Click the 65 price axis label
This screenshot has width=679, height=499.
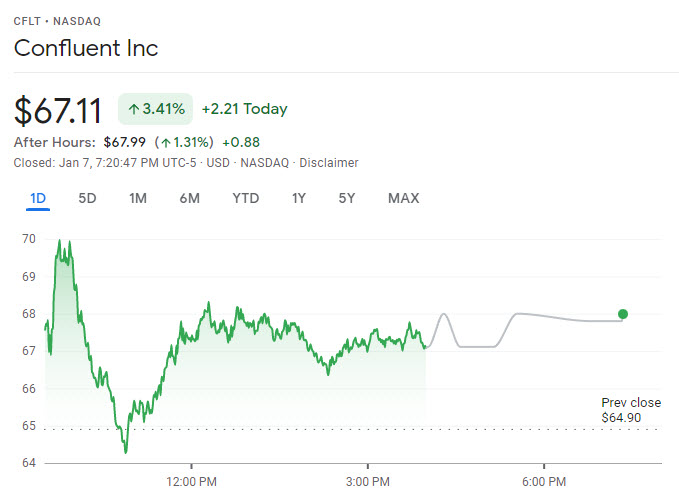29,426
